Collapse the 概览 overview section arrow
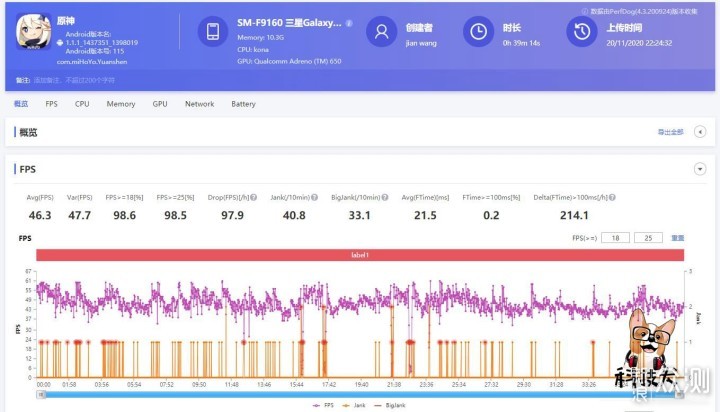720x412 pixels. pyautogui.click(x=700, y=132)
